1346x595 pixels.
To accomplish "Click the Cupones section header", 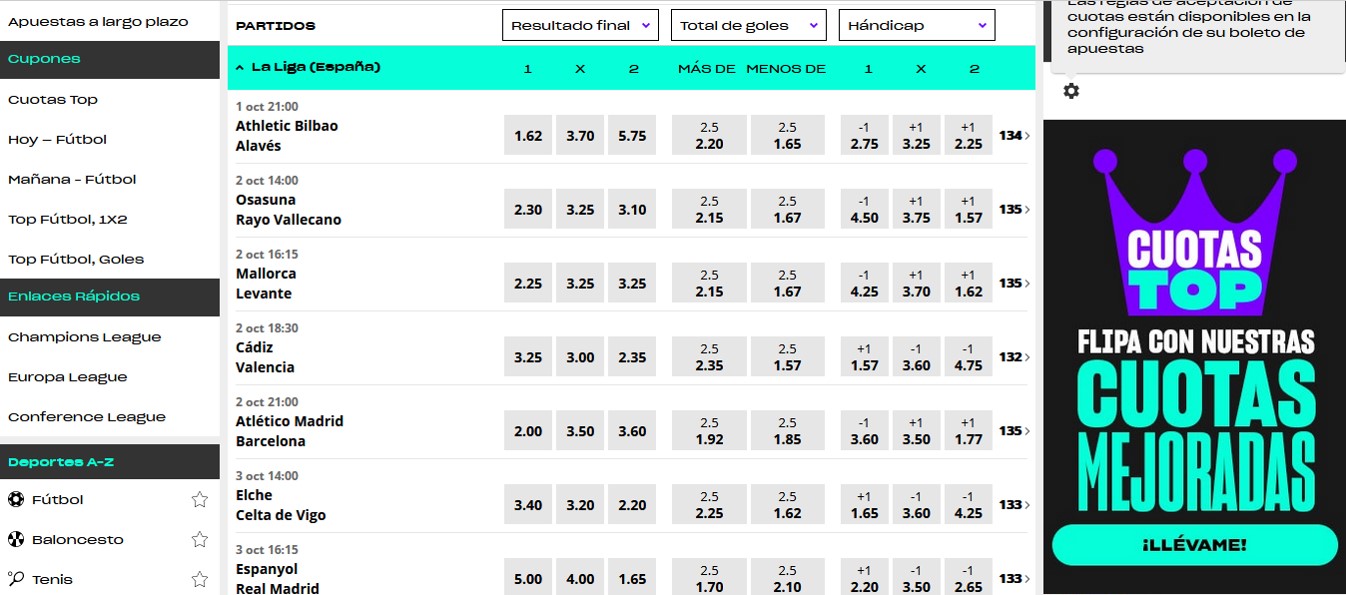I will pyautogui.click(x=110, y=59).
